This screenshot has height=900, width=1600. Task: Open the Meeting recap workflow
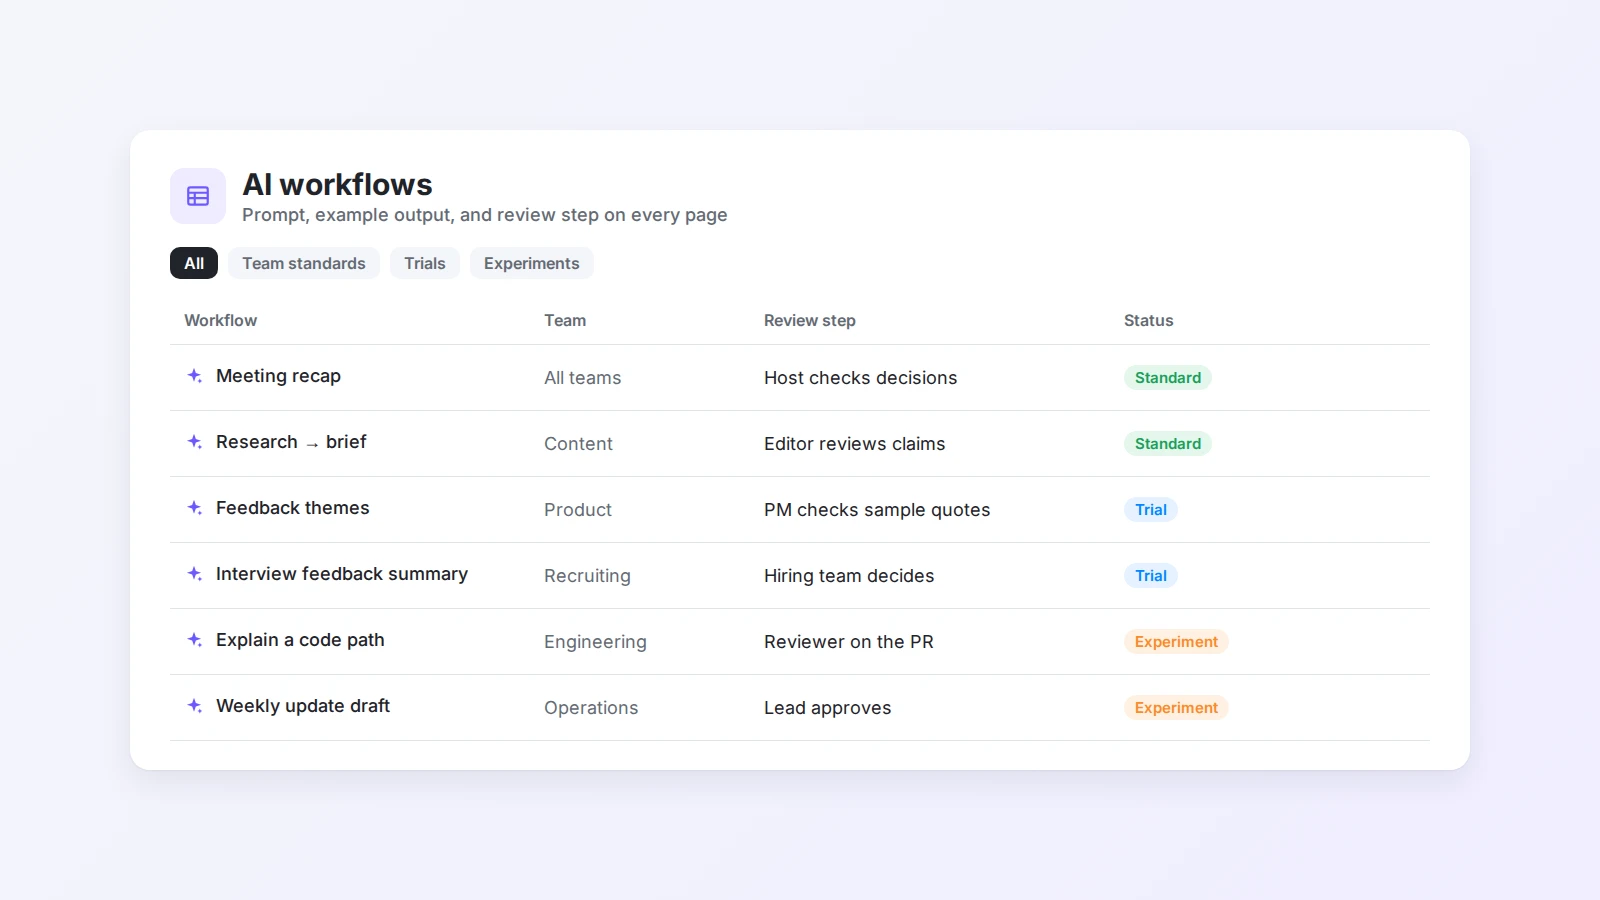(278, 376)
